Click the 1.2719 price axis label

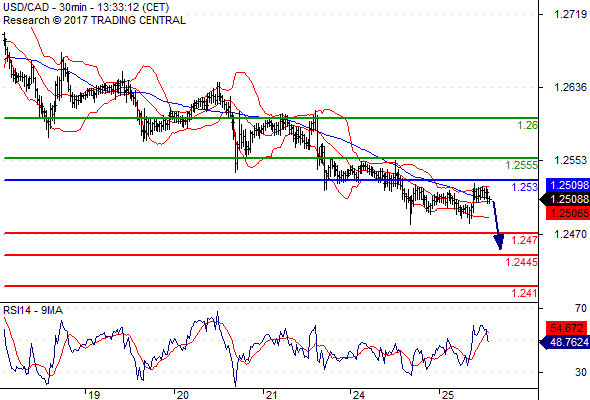click(x=570, y=14)
